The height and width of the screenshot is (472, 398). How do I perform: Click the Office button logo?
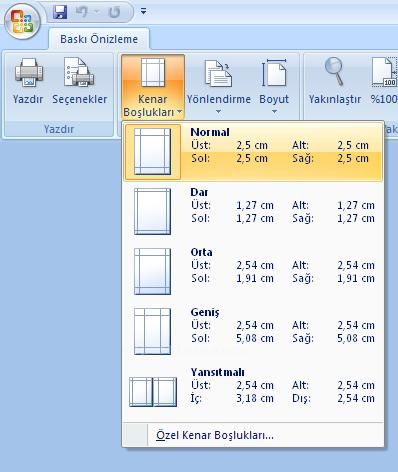click(x=22, y=21)
